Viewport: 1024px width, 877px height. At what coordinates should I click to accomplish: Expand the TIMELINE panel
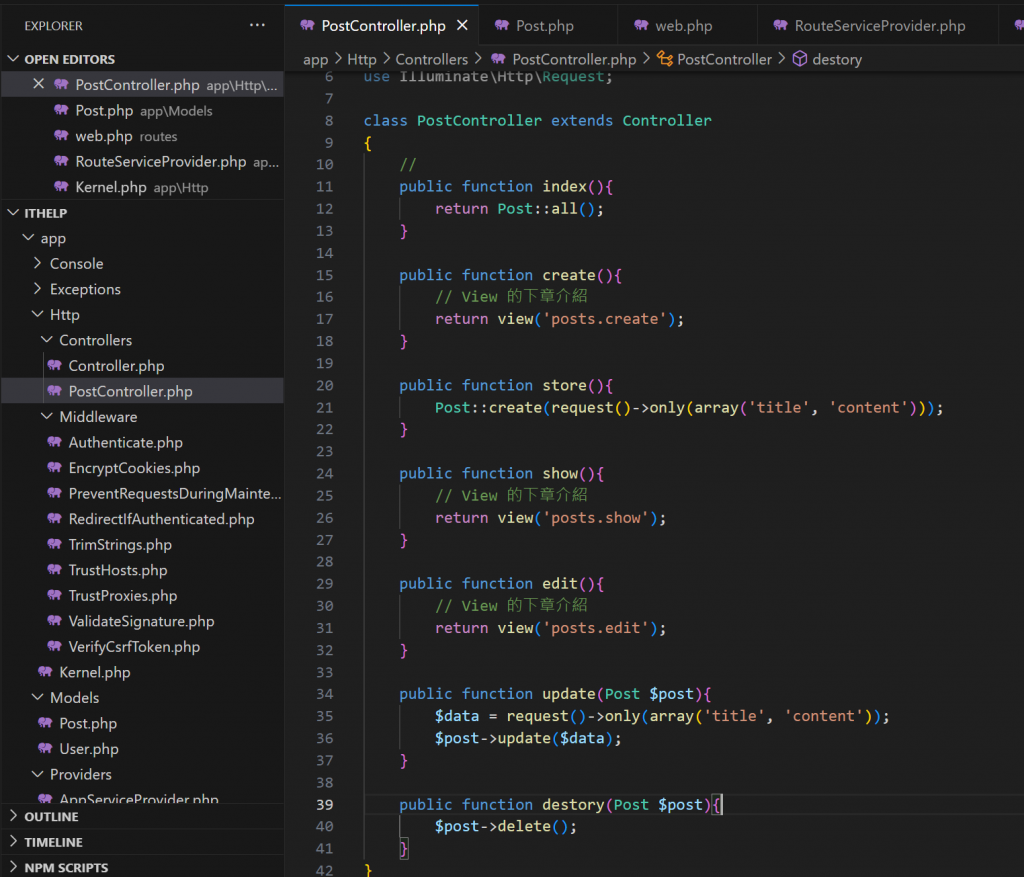point(142,842)
